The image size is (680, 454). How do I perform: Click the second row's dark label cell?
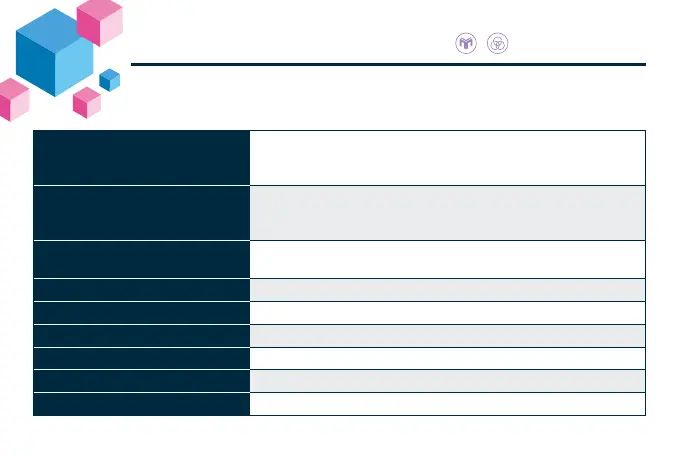tap(141, 212)
